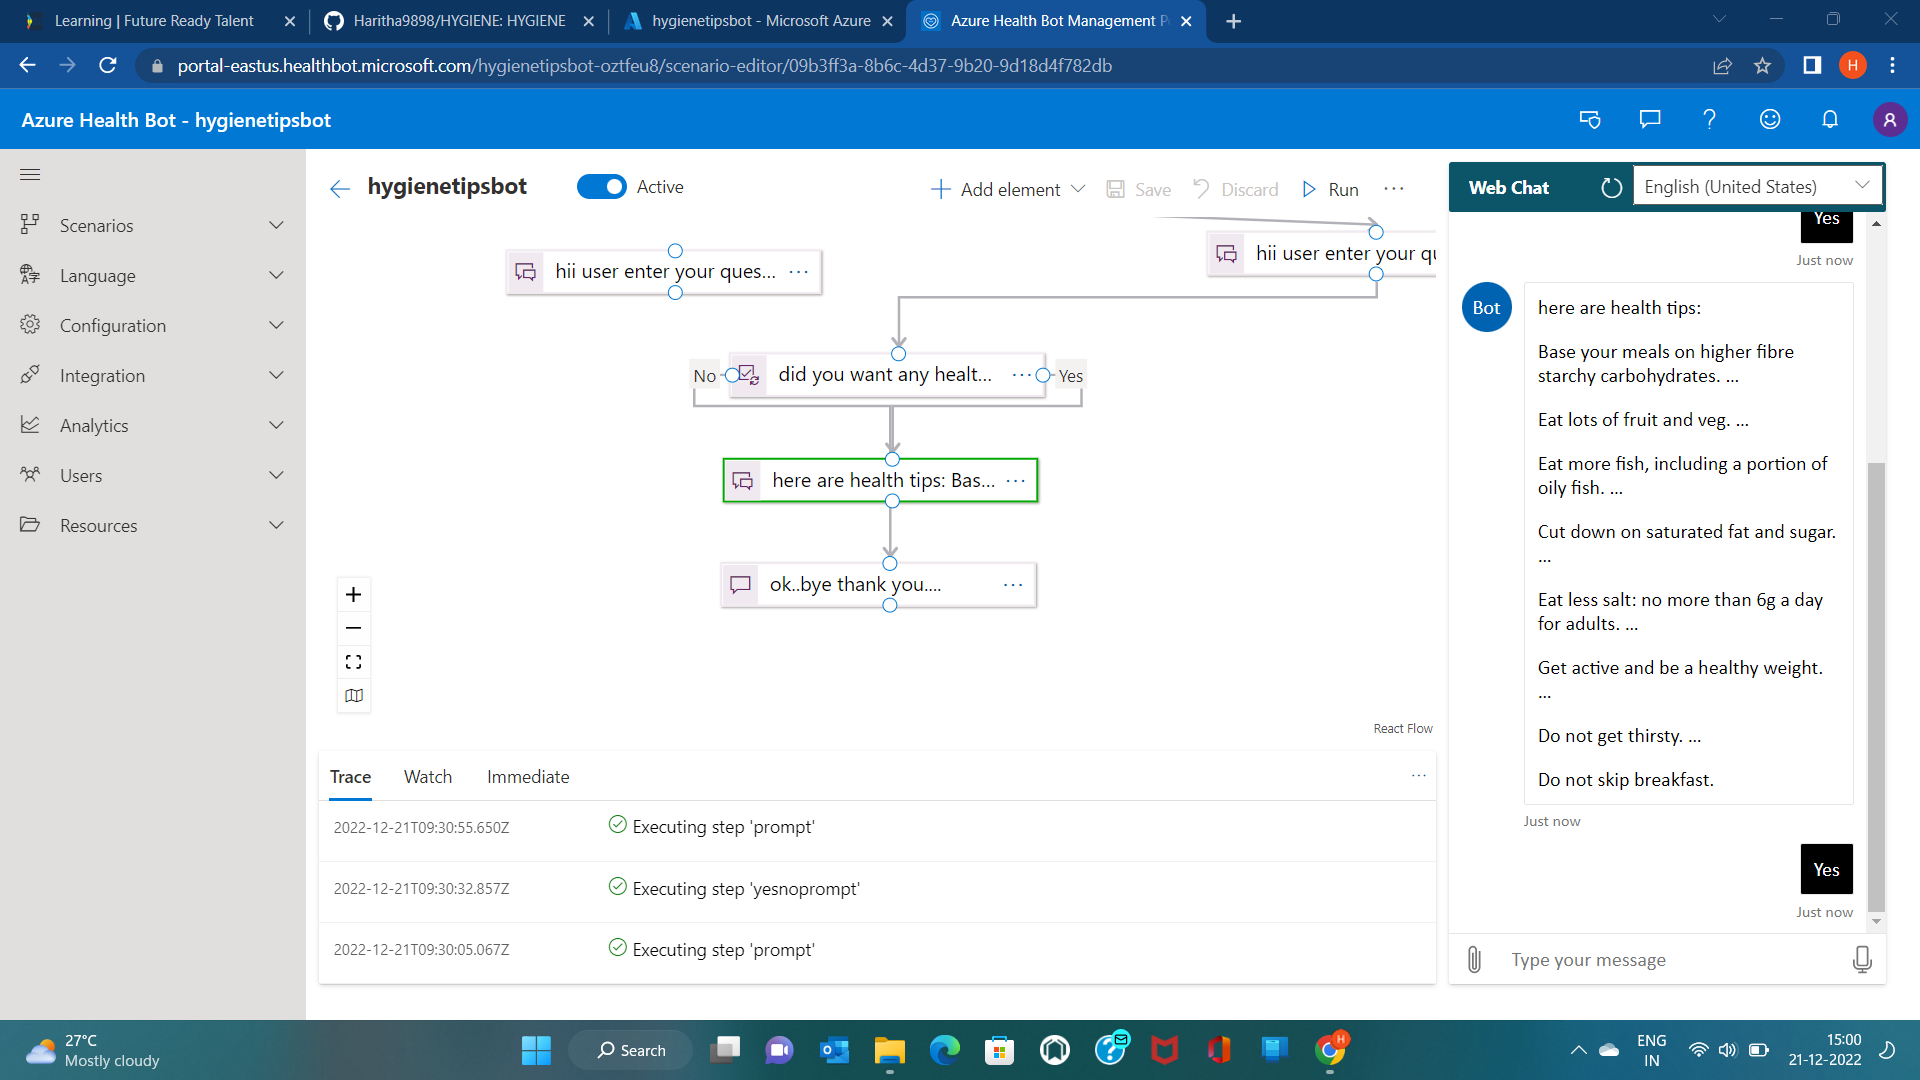The image size is (1920, 1080).
Task: Click the microphone icon in chat box
Action: pyautogui.click(x=1861, y=960)
